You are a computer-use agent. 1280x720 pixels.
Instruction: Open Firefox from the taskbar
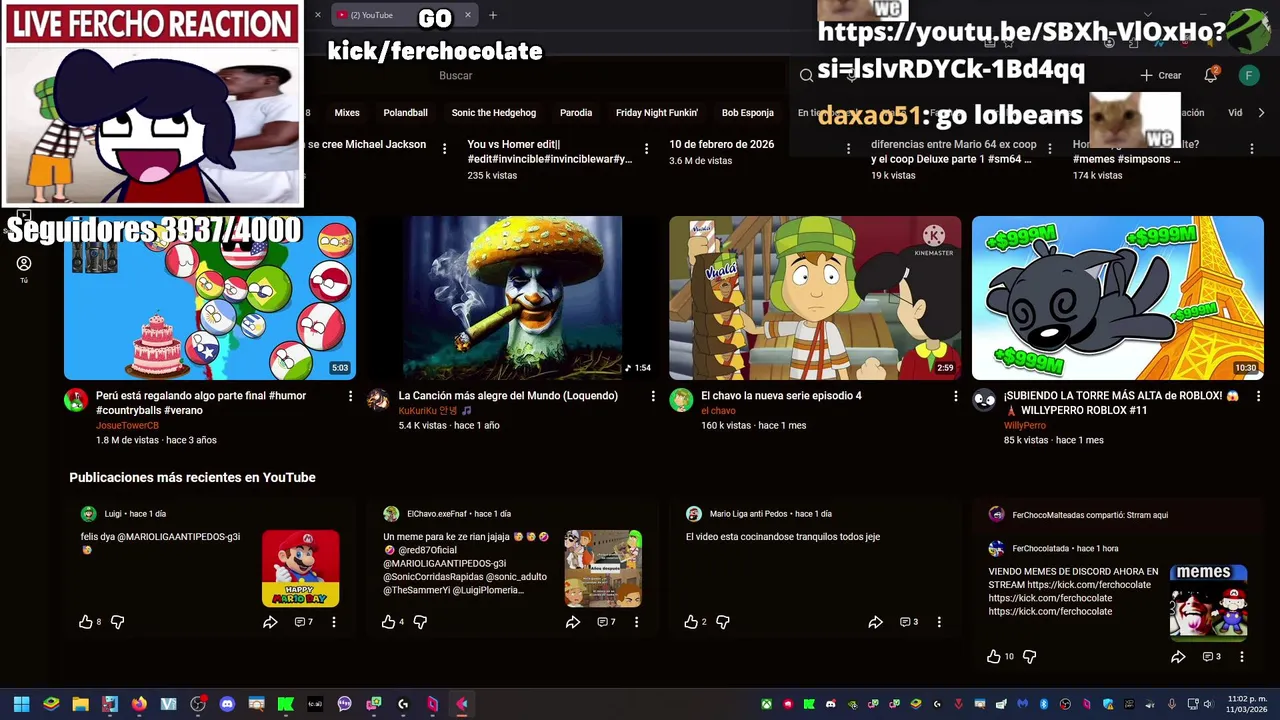pos(139,704)
